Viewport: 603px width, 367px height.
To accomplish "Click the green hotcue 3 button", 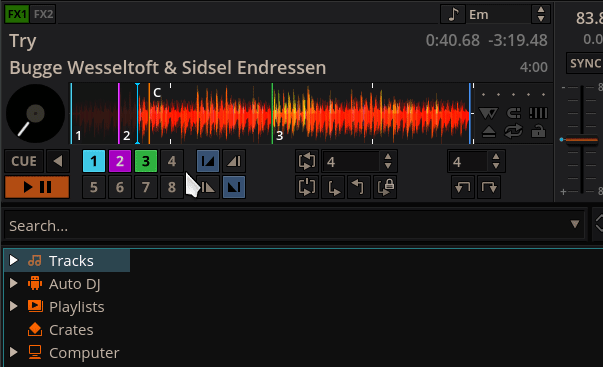I will pos(146,161).
